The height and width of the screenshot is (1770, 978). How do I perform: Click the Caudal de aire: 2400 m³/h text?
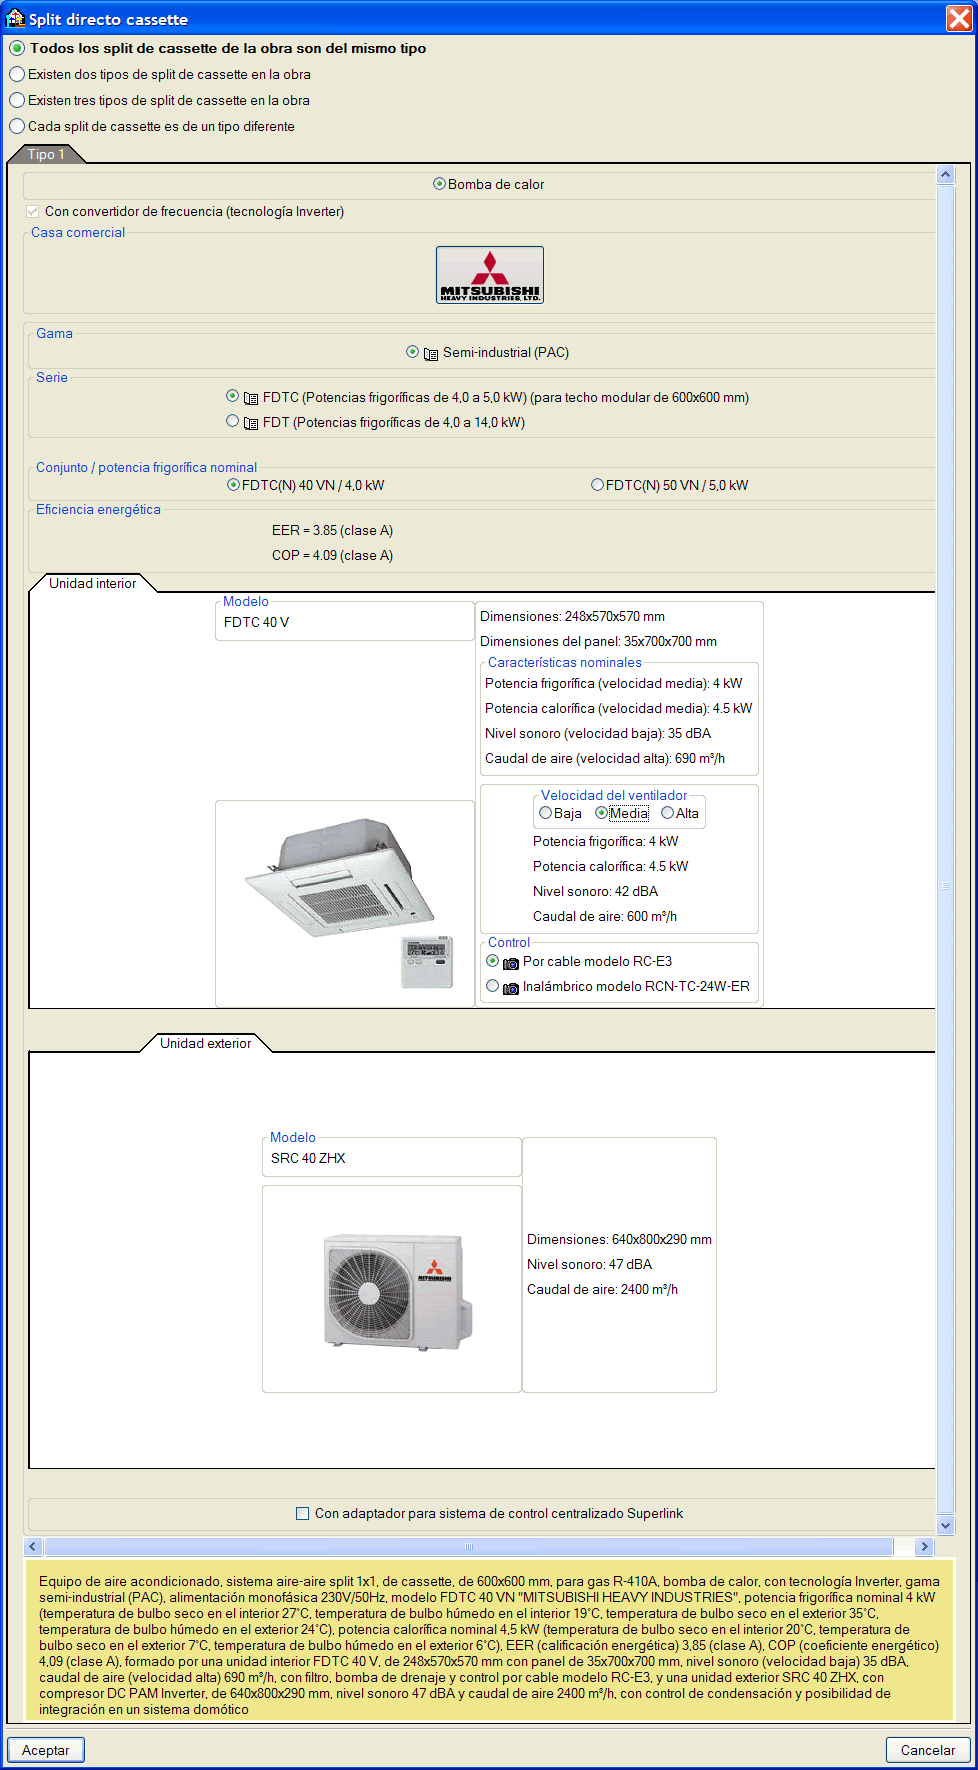(x=602, y=1290)
